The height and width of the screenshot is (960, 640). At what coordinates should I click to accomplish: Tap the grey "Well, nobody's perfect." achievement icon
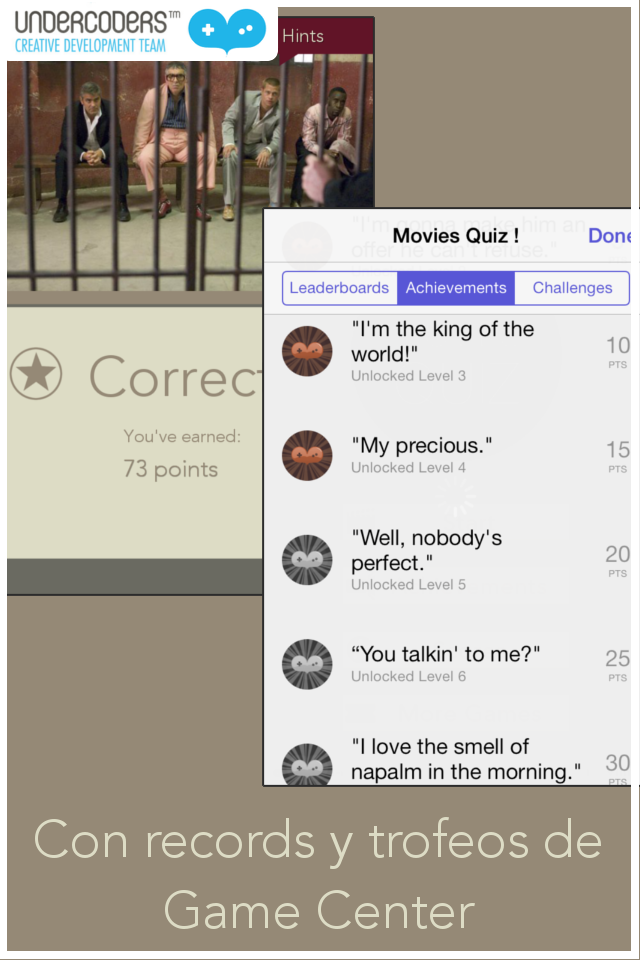point(307,560)
